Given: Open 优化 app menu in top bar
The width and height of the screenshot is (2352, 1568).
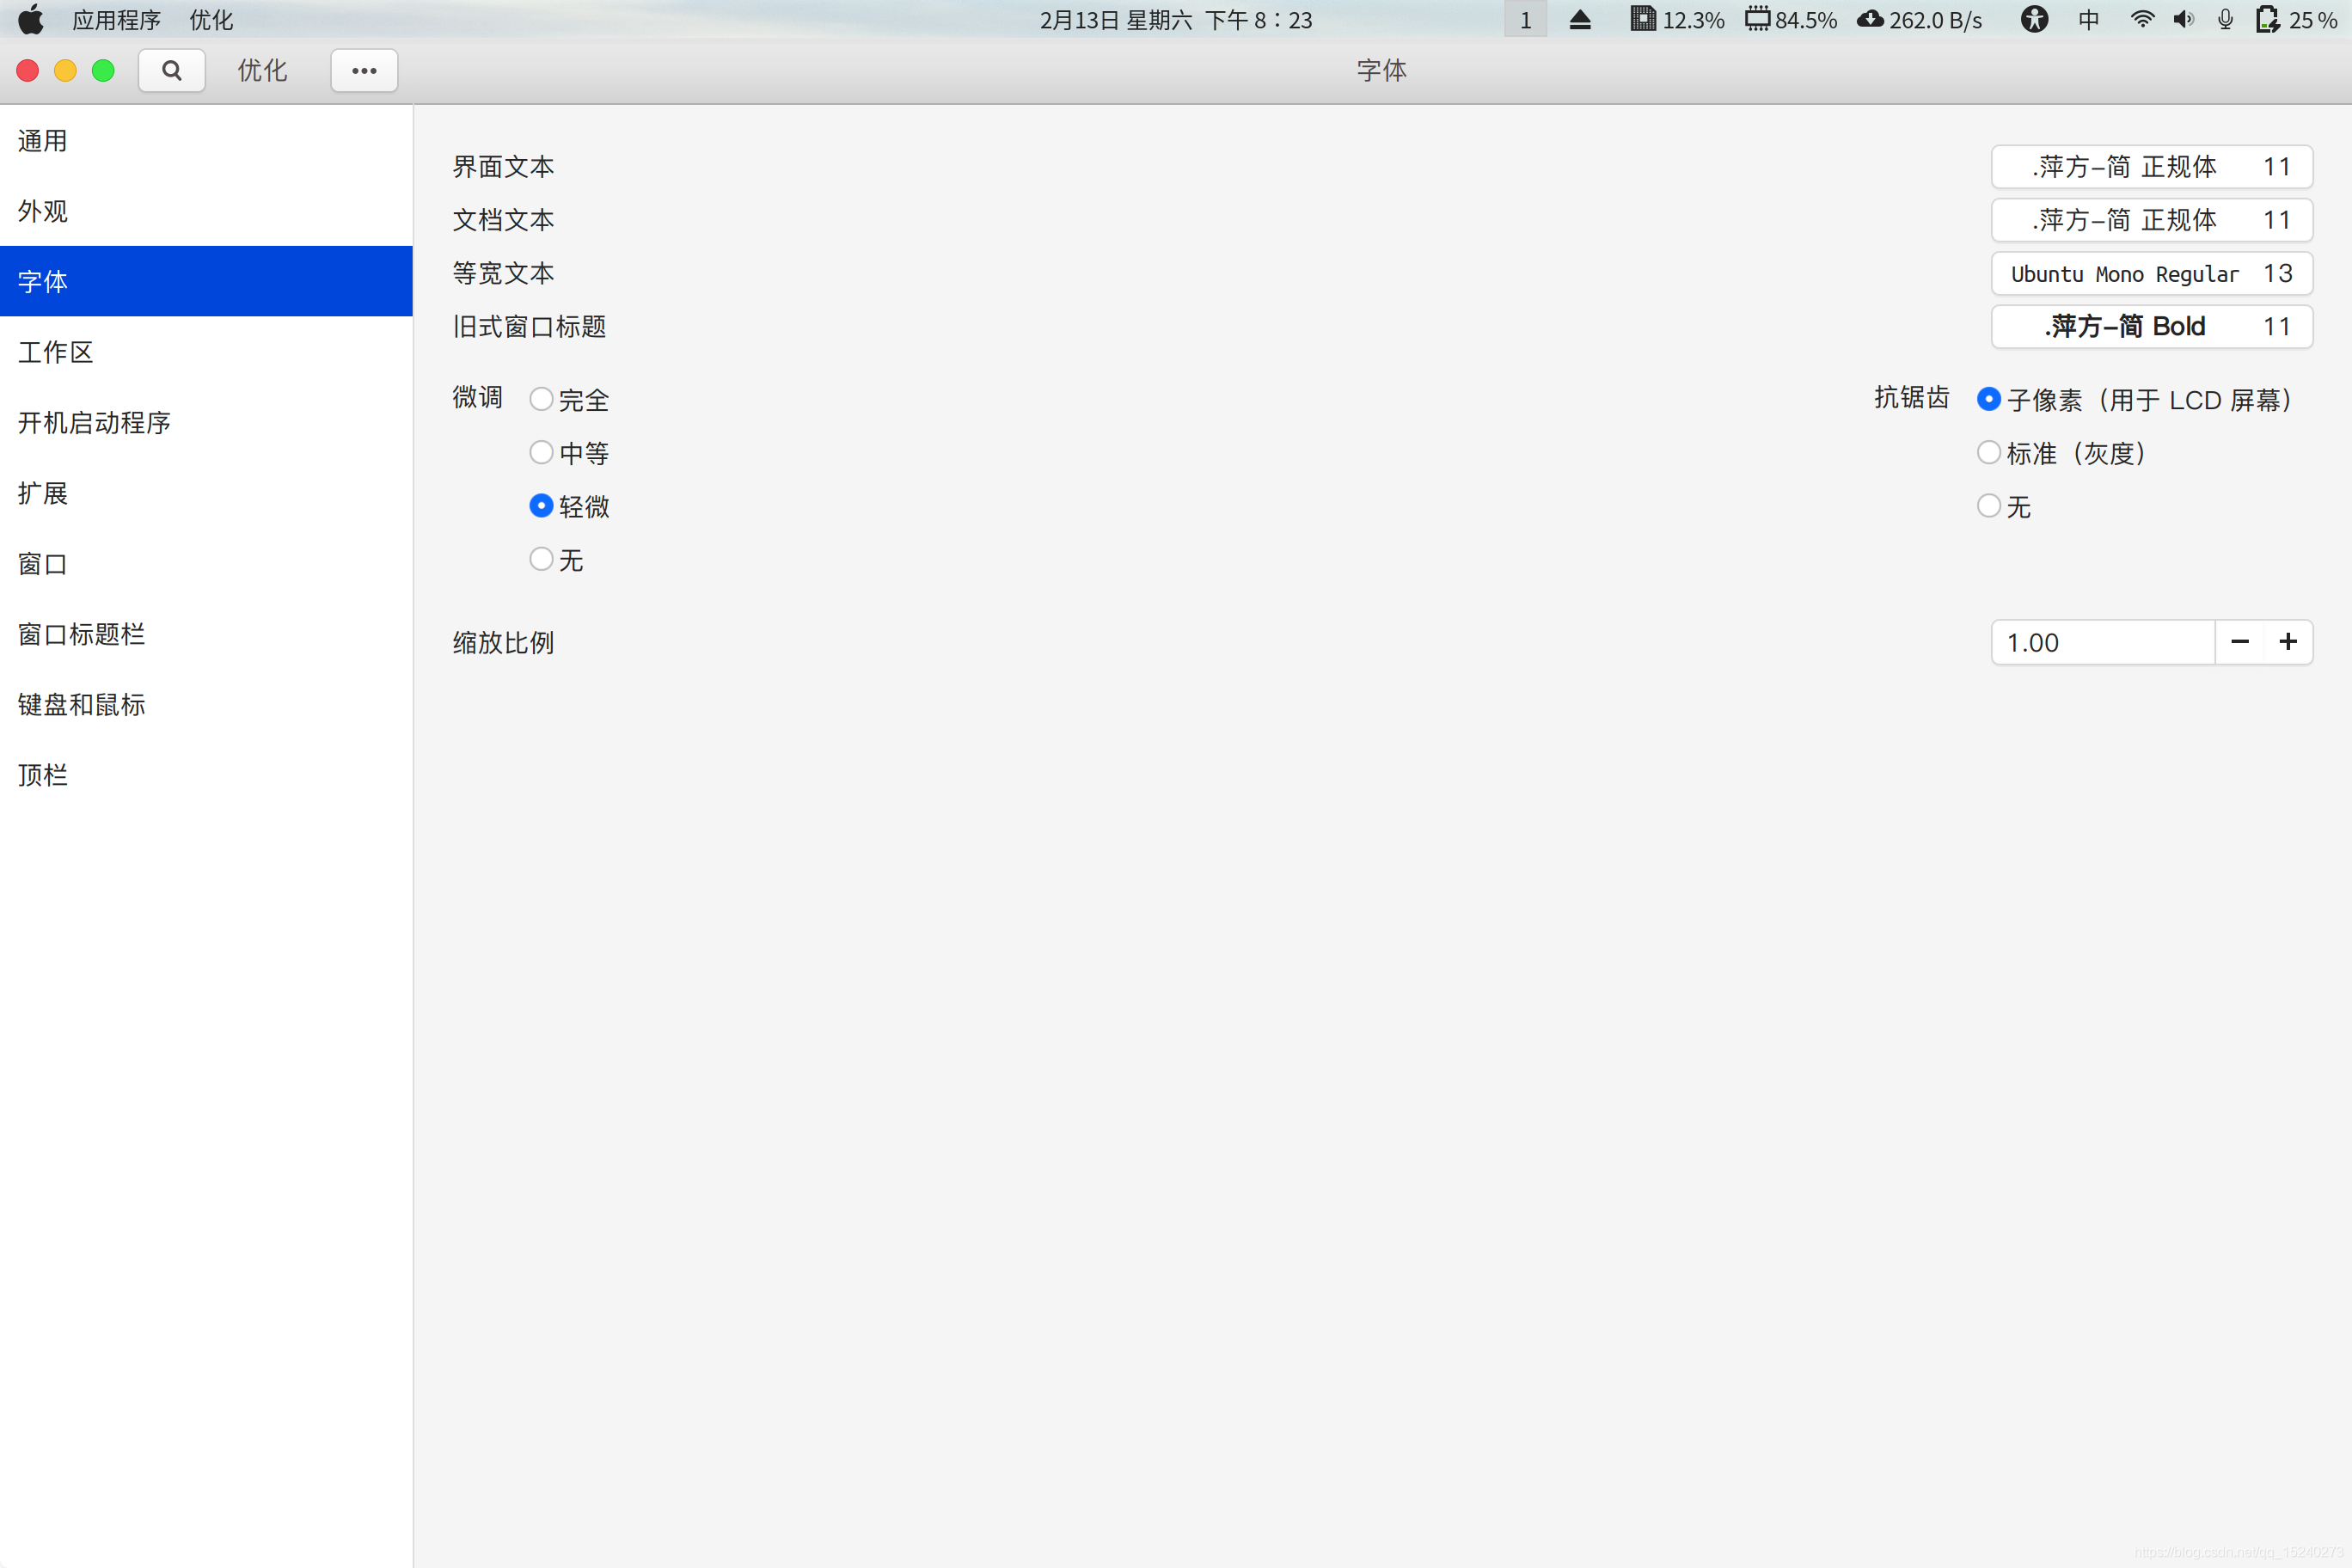Looking at the screenshot, I should pos(211,20).
